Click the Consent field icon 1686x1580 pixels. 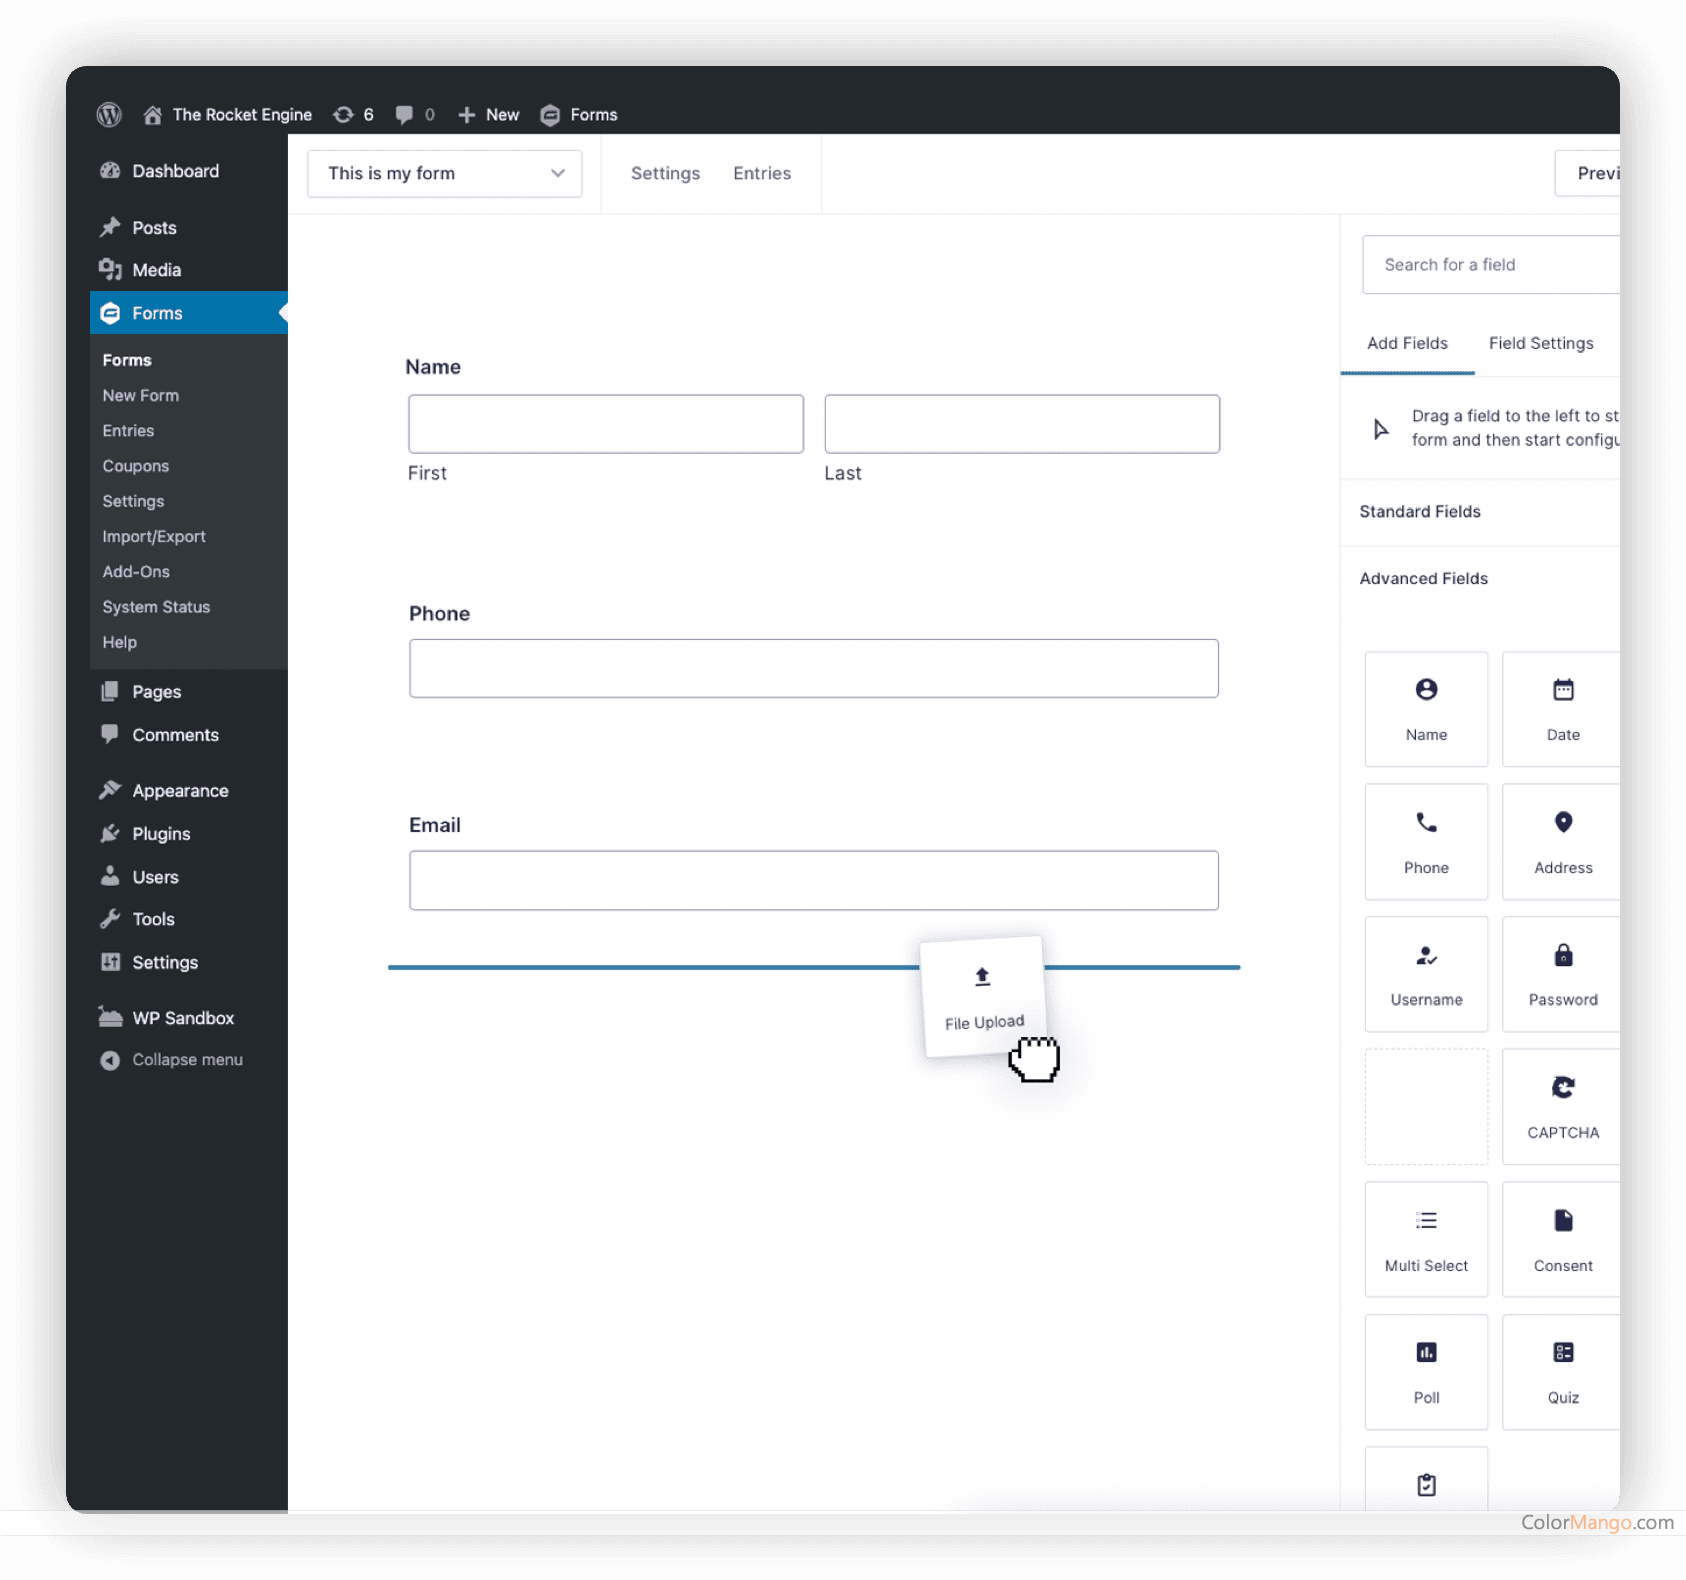point(1562,1239)
